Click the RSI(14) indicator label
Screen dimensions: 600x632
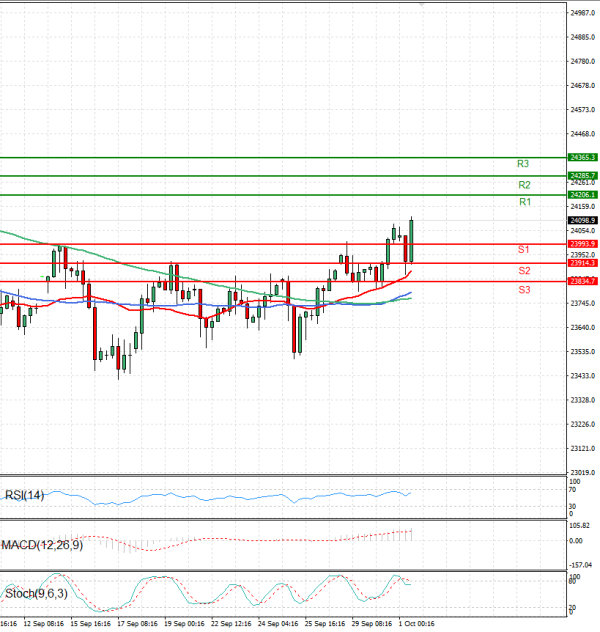25,496
